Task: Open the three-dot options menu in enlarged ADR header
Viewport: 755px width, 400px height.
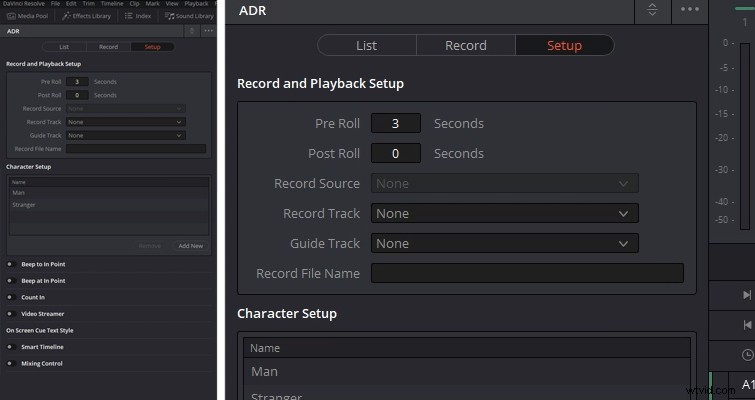Action: [x=690, y=10]
